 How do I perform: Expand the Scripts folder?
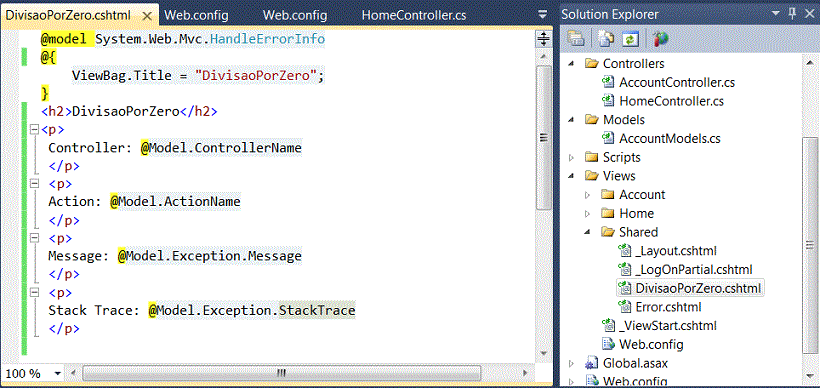click(571, 157)
